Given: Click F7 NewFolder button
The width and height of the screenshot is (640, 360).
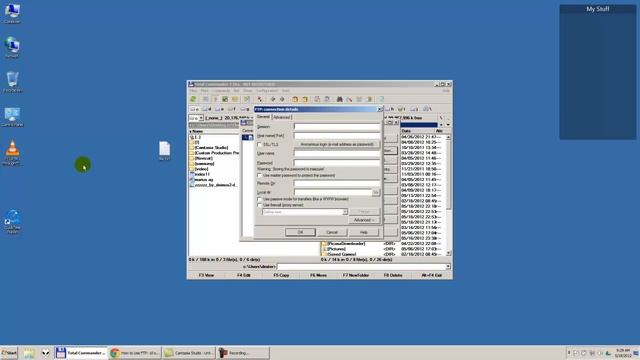Looking at the screenshot, I should (356, 276).
